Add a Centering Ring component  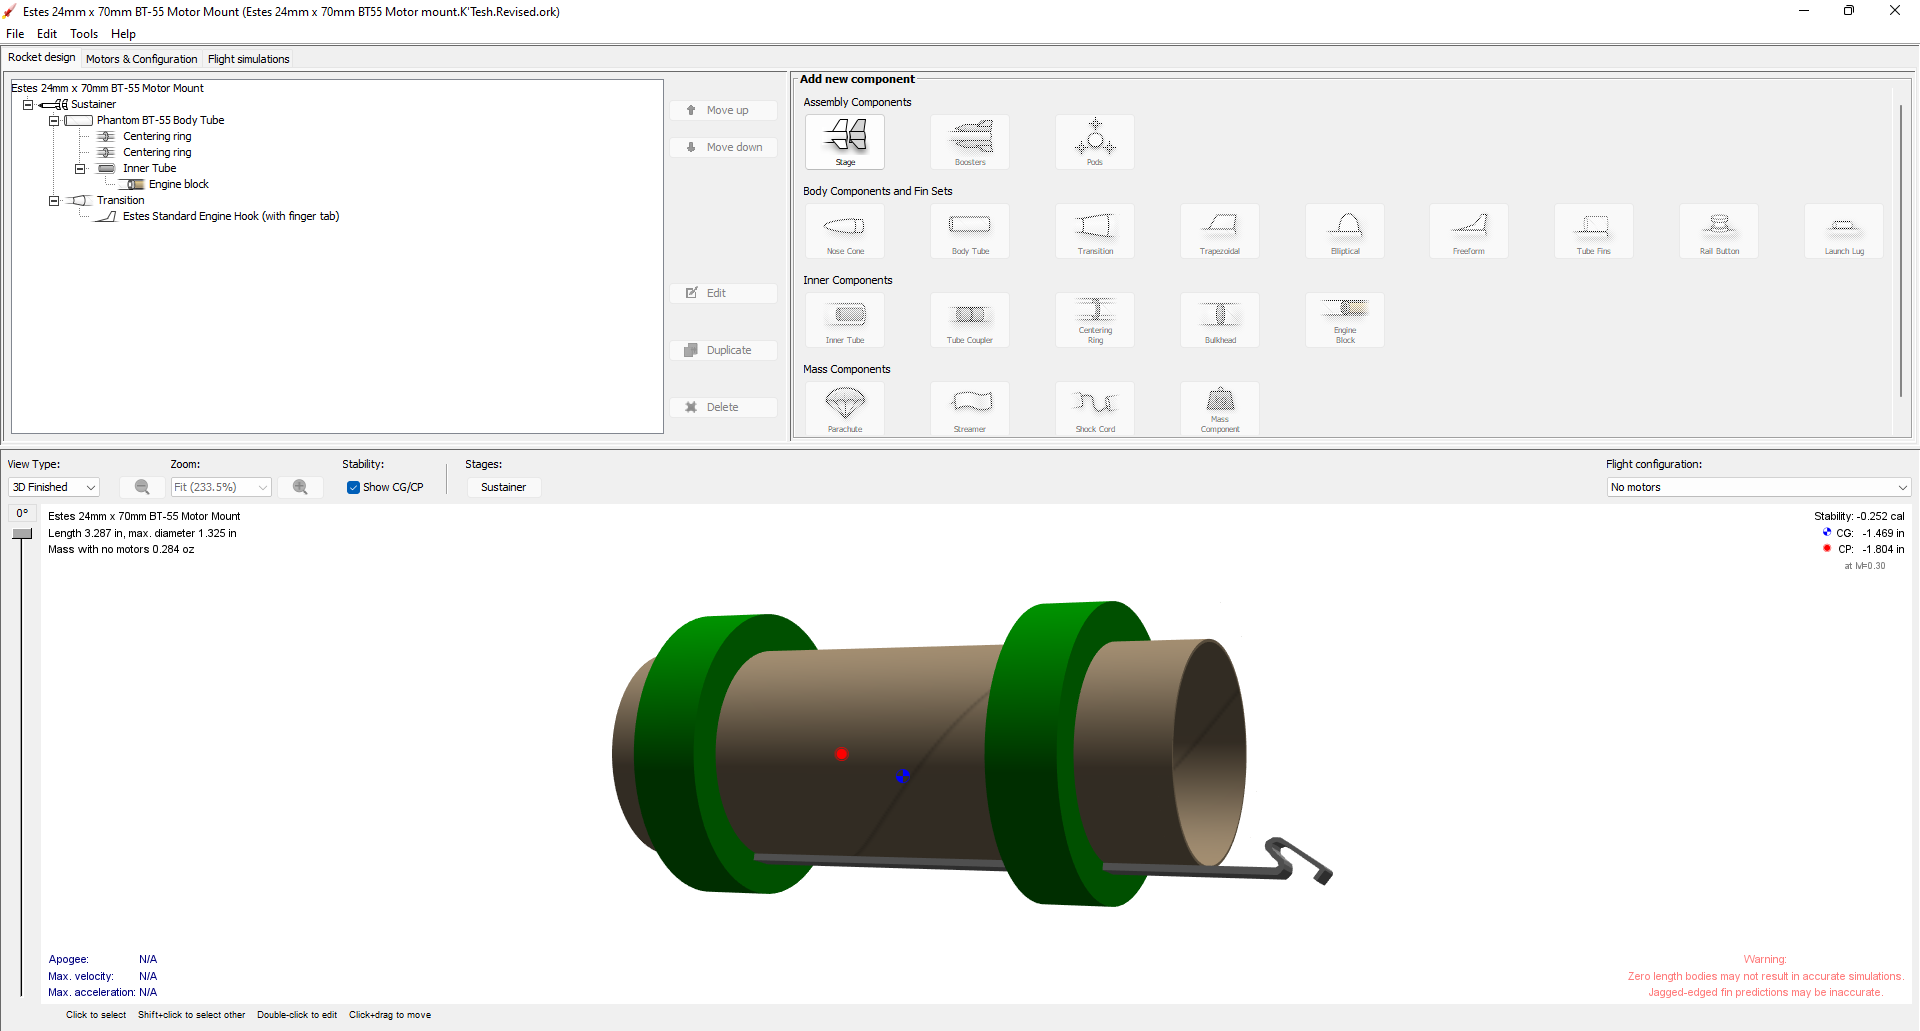coord(1095,320)
